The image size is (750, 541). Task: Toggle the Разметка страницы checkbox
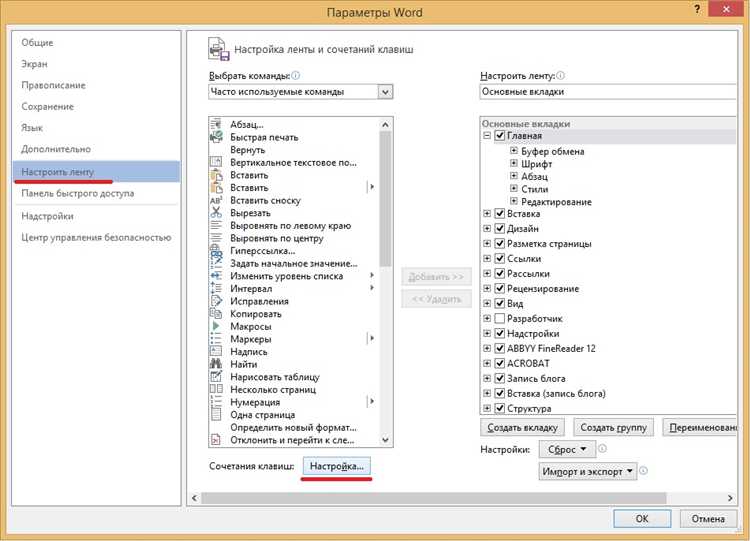tap(499, 243)
